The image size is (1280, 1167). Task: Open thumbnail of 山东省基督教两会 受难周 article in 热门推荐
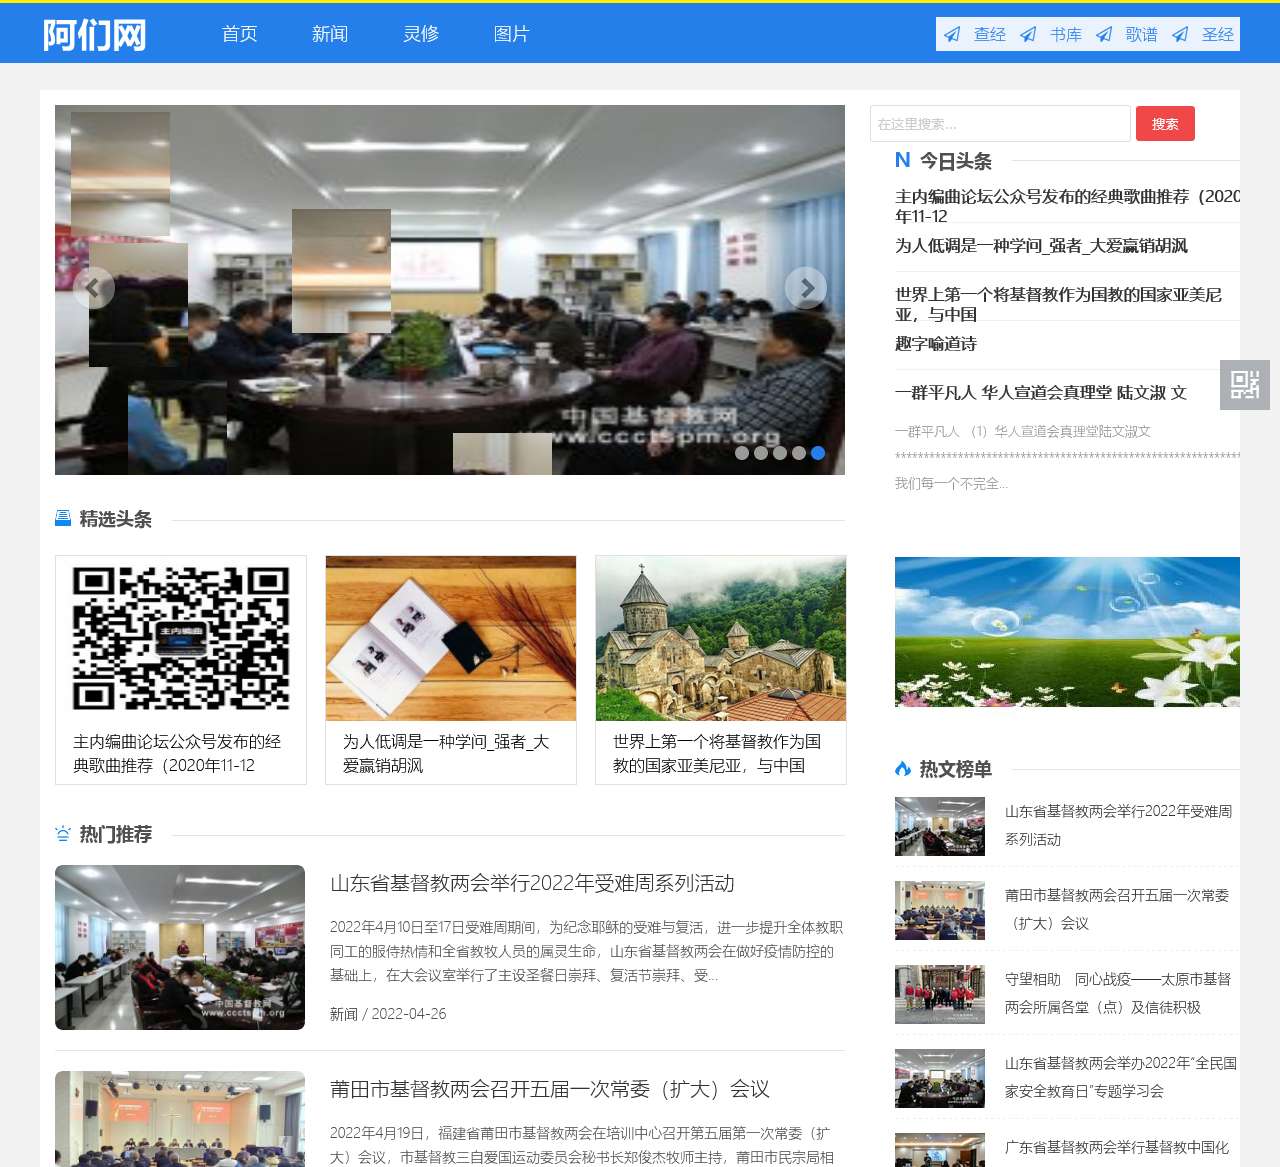tap(180, 947)
